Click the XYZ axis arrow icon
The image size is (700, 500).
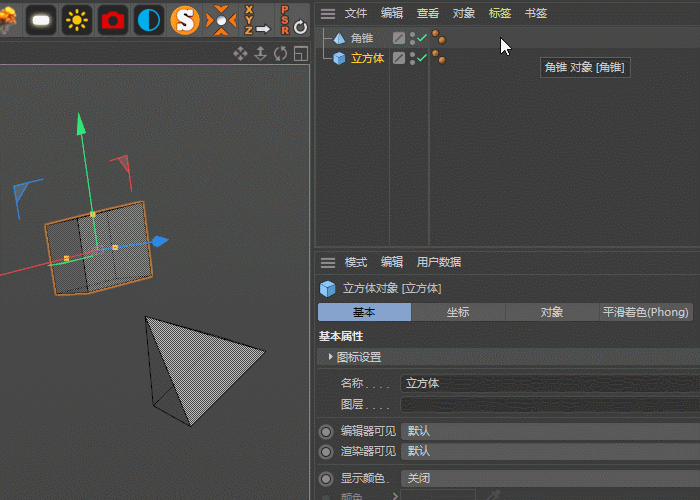pyautogui.click(x=257, y=20)
